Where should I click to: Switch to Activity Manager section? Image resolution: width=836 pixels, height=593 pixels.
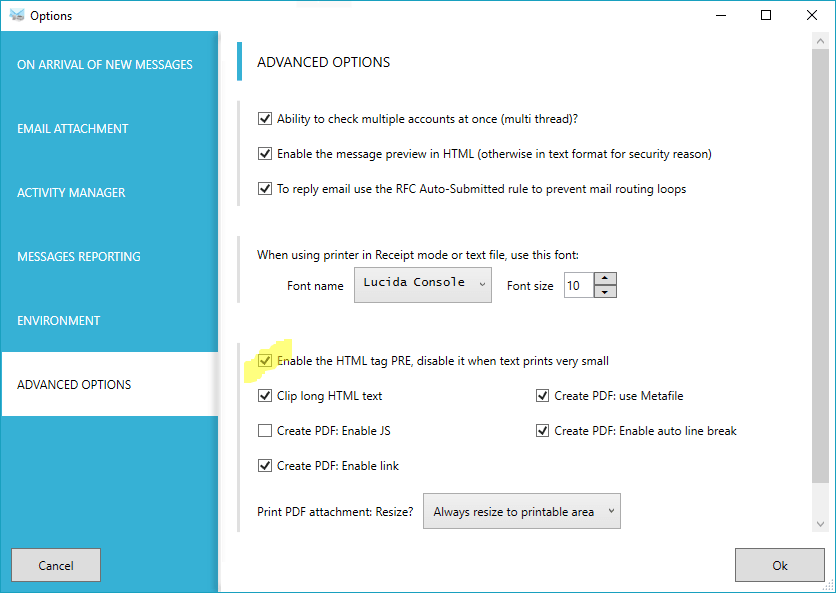tap(109, 192)
